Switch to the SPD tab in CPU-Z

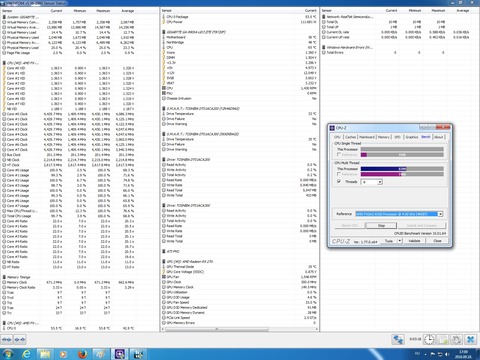(x=397, y=137)
